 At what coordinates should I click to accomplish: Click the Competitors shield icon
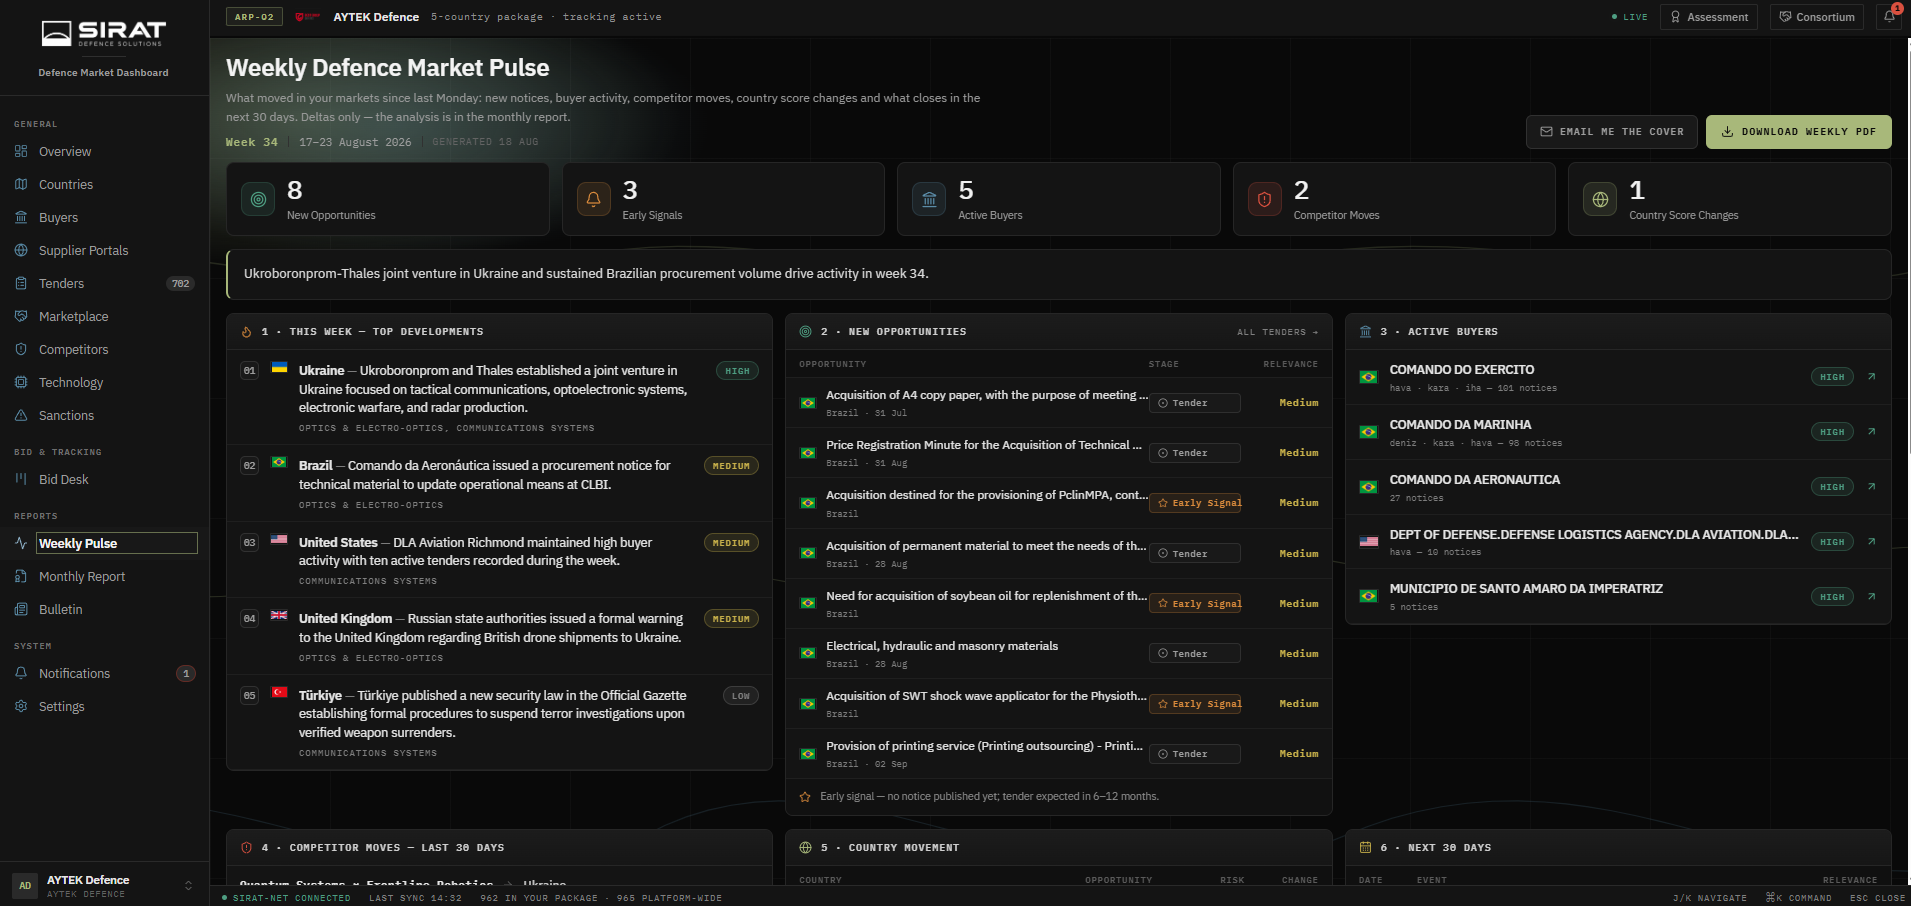21,350
